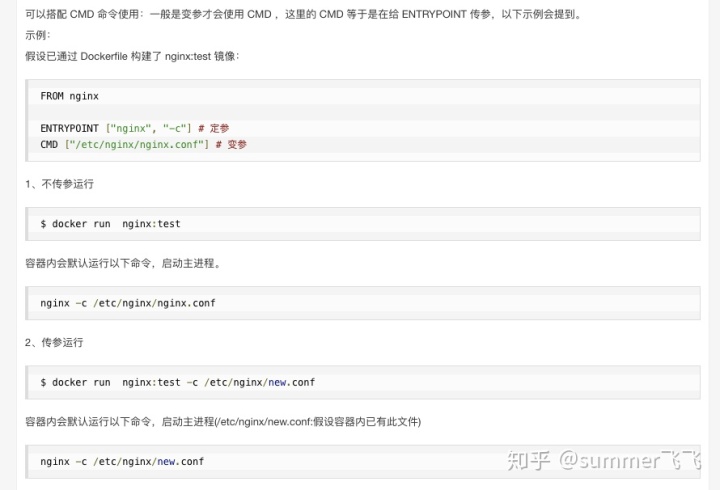Click the 'FROM nginx' code line

69,96
